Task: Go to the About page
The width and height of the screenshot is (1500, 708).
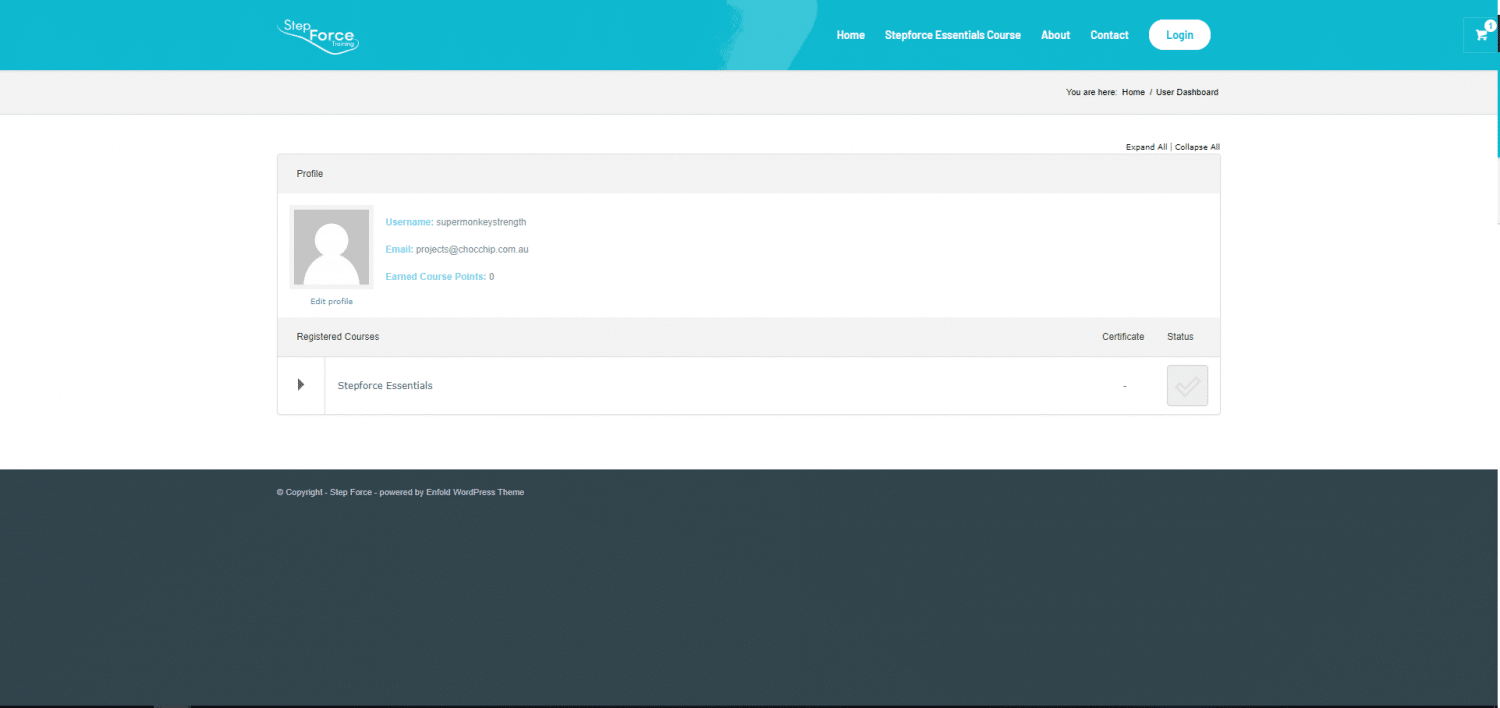Action: 1055,35
